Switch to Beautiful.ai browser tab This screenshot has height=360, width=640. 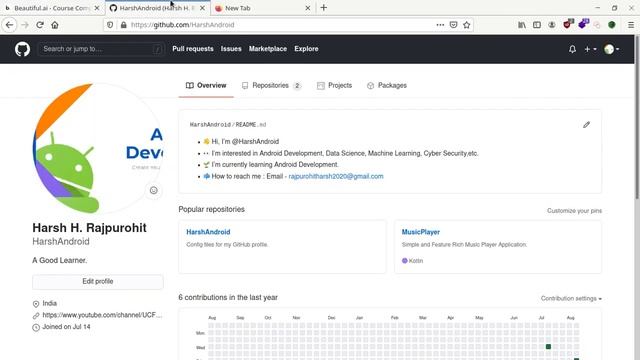click(51, 8)
